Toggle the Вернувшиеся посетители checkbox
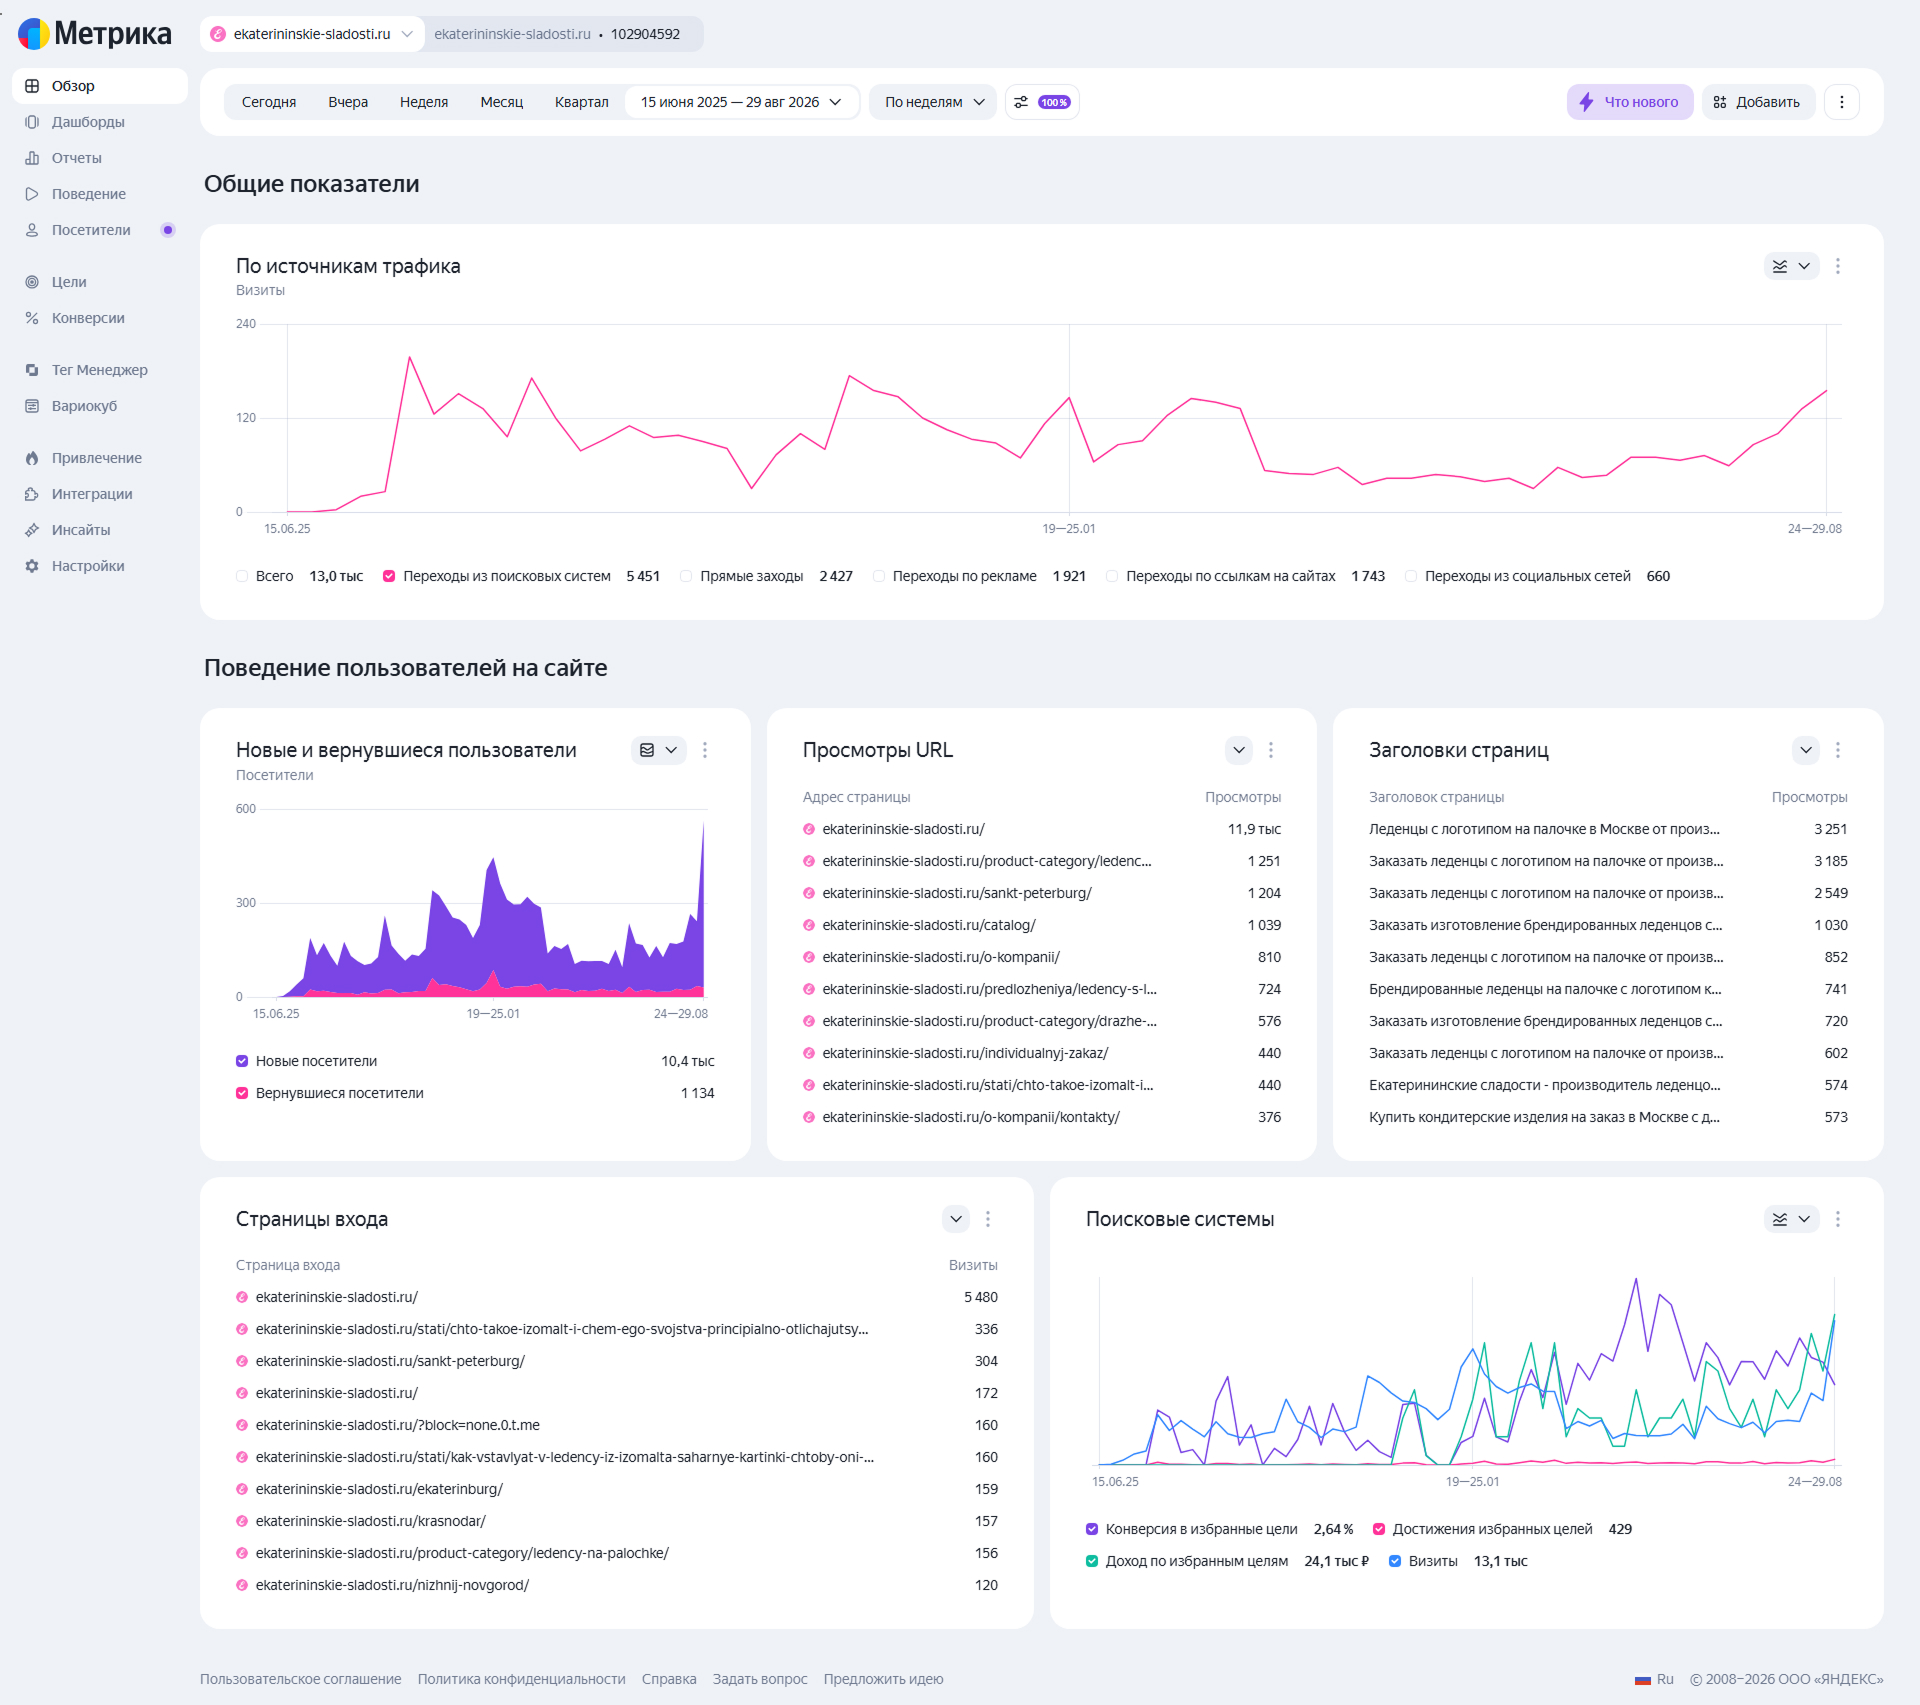The image size is (1920, 1705). (242, 1093)
